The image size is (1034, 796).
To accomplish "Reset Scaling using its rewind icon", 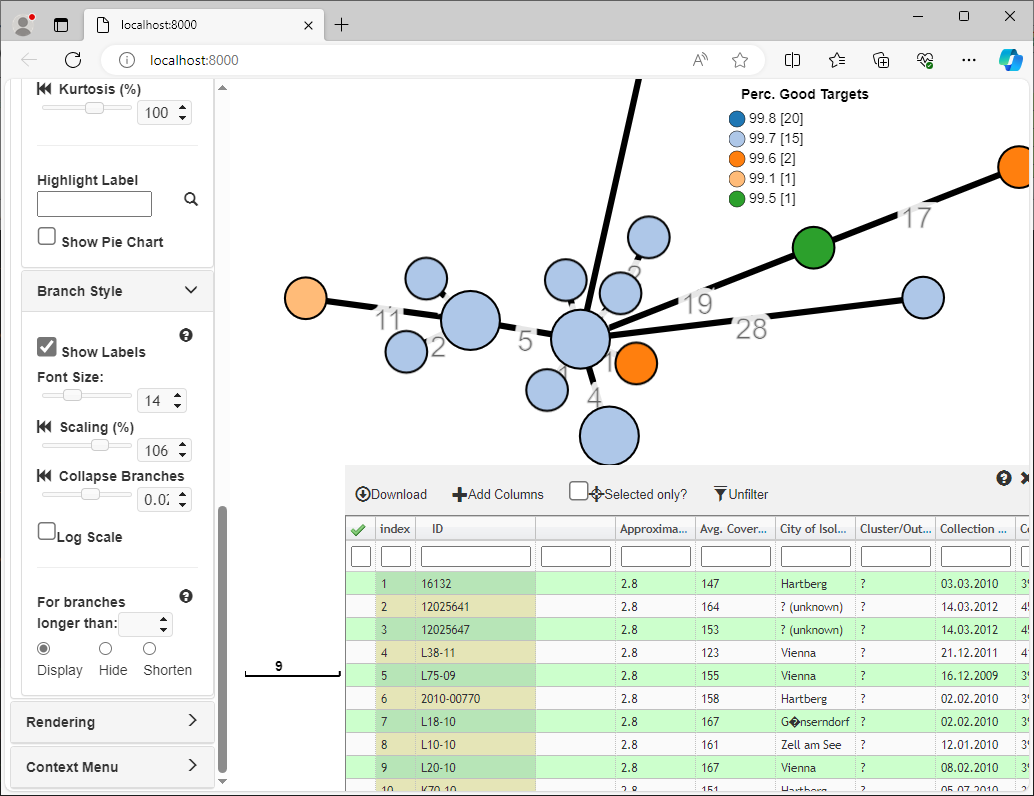I will point(44,427).
